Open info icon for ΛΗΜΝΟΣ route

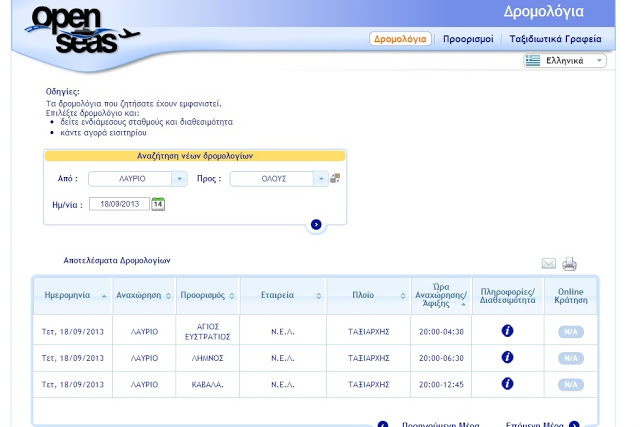(x=507, y=357)
